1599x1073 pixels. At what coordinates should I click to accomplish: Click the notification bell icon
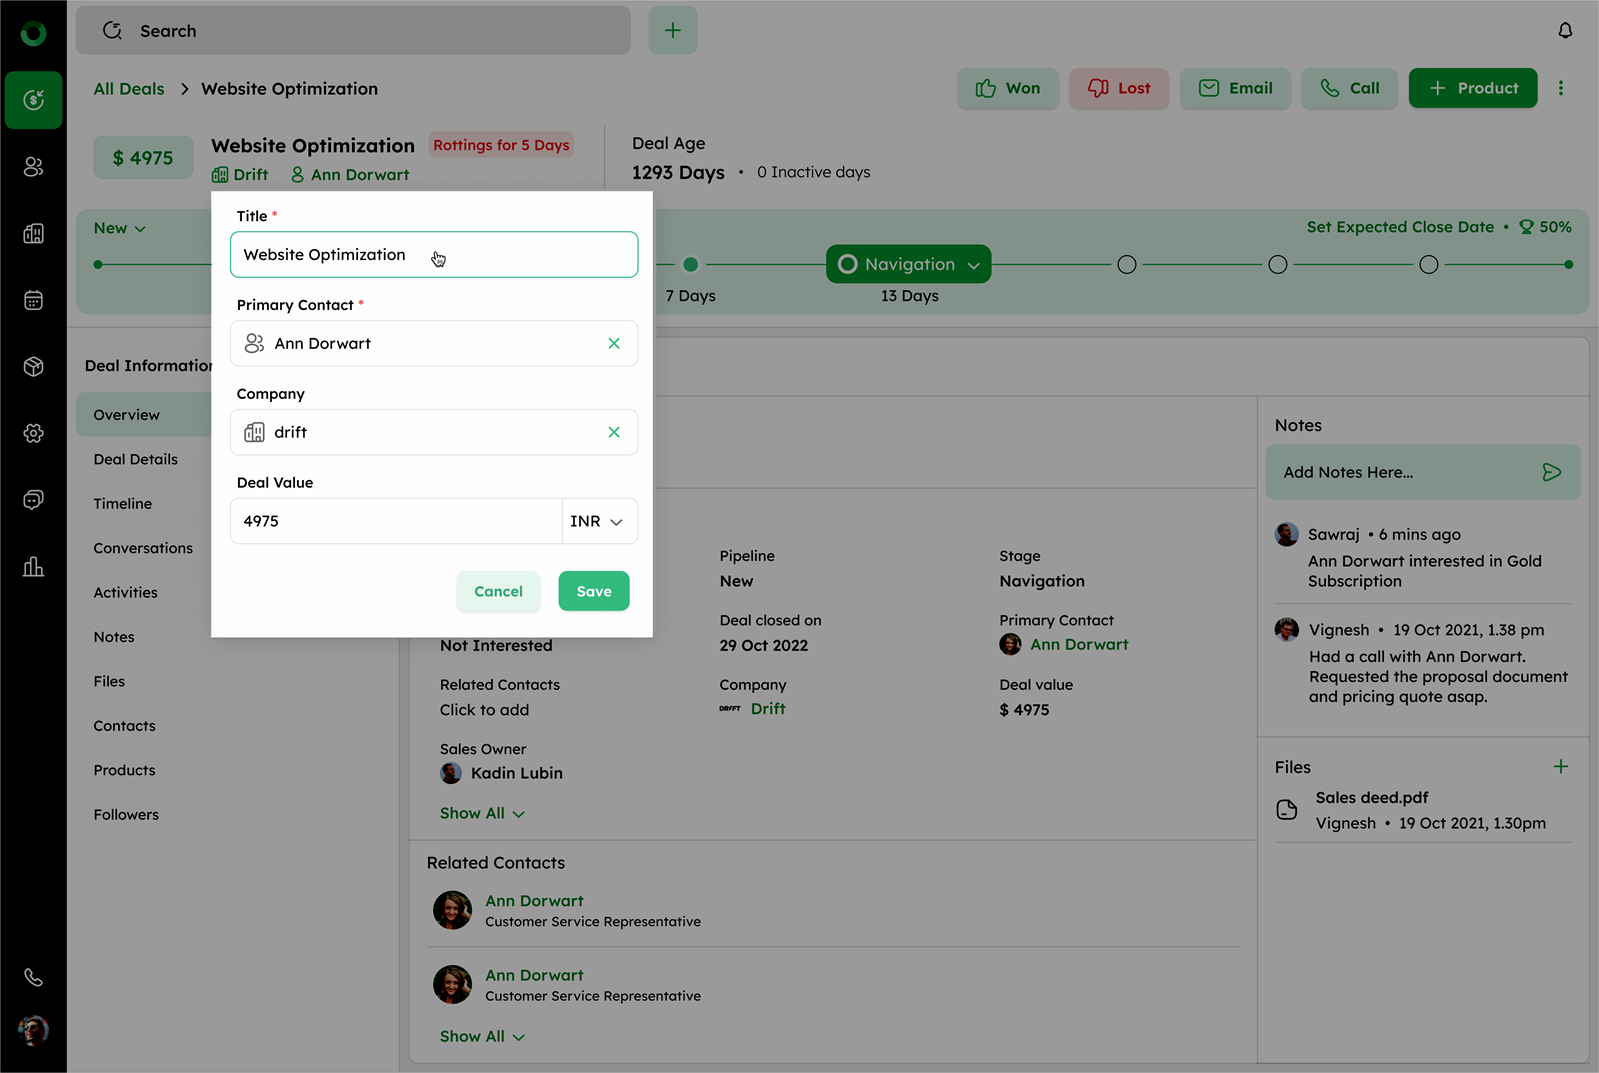point(1565,31)
